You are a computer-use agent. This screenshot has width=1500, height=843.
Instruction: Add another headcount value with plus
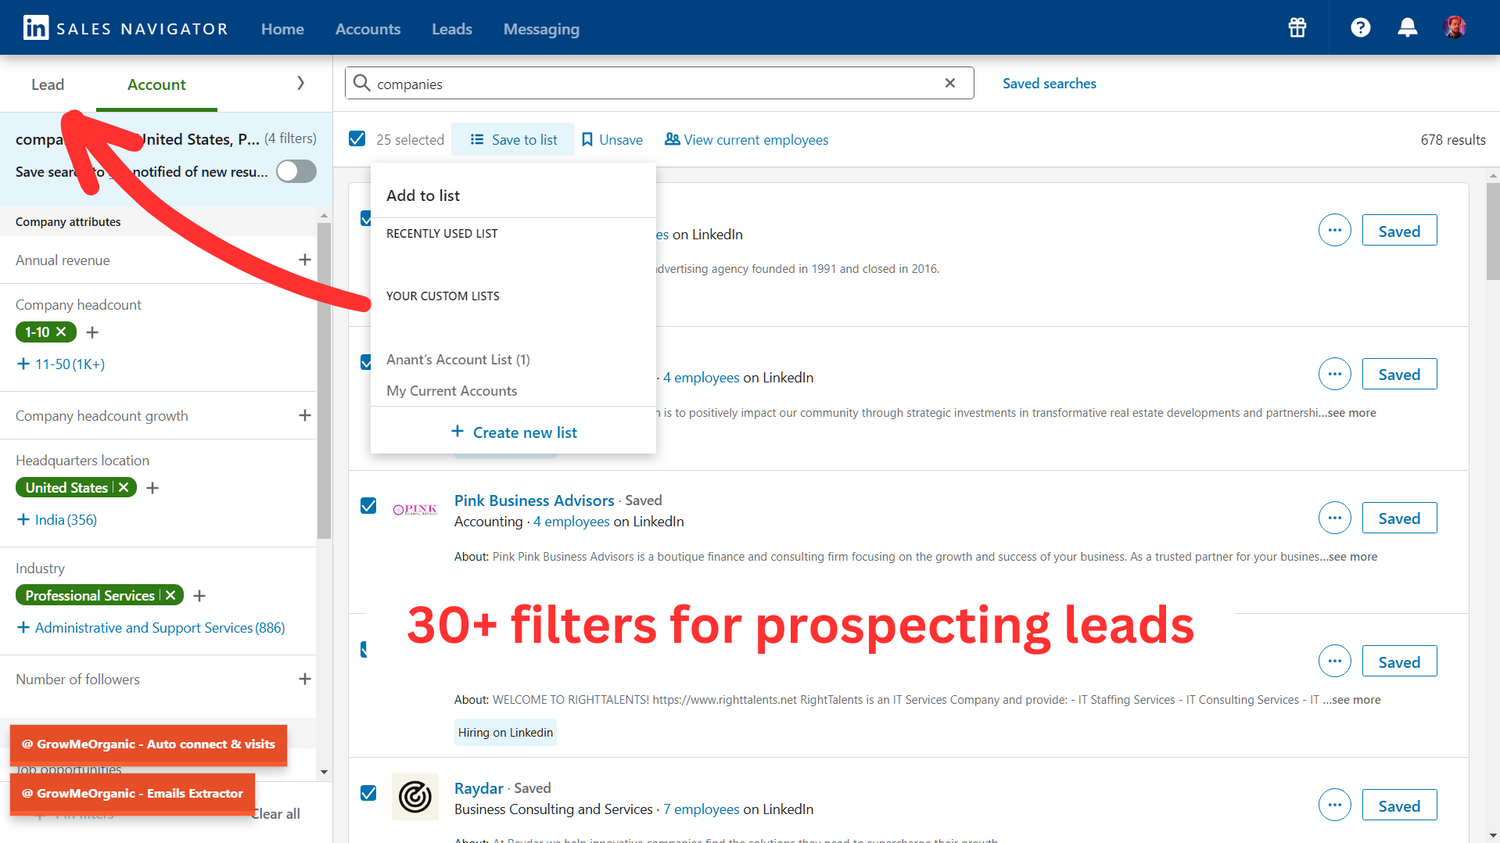click(92, 332)
